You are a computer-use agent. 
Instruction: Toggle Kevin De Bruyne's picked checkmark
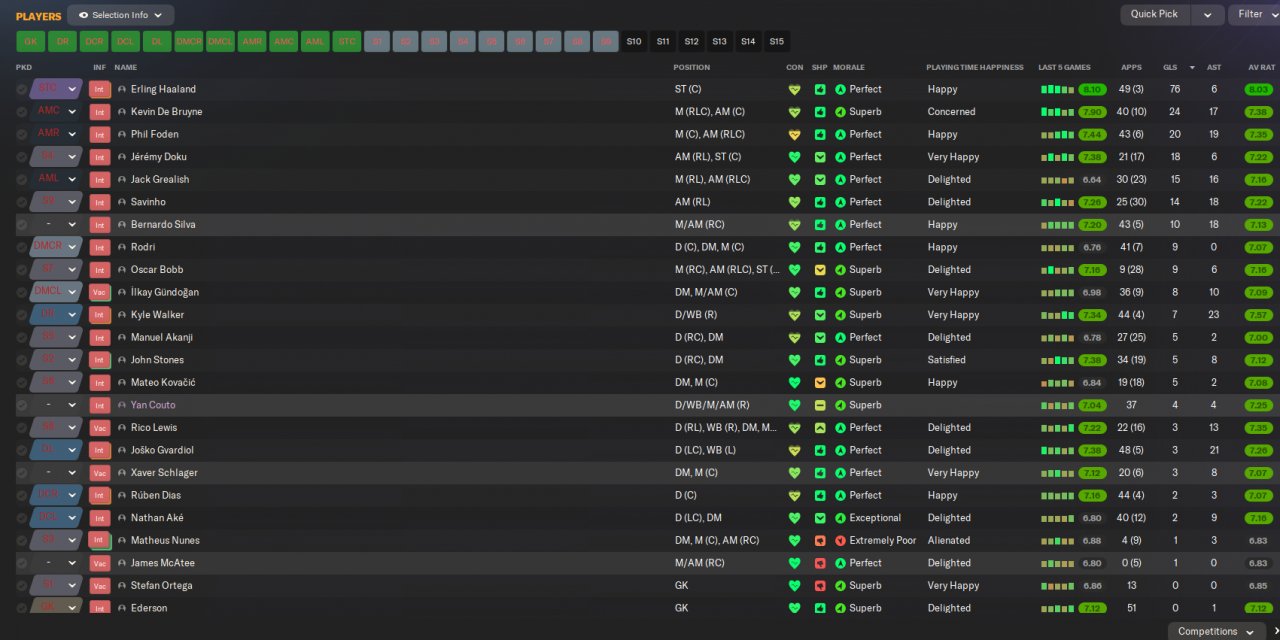tap(22, 112)
